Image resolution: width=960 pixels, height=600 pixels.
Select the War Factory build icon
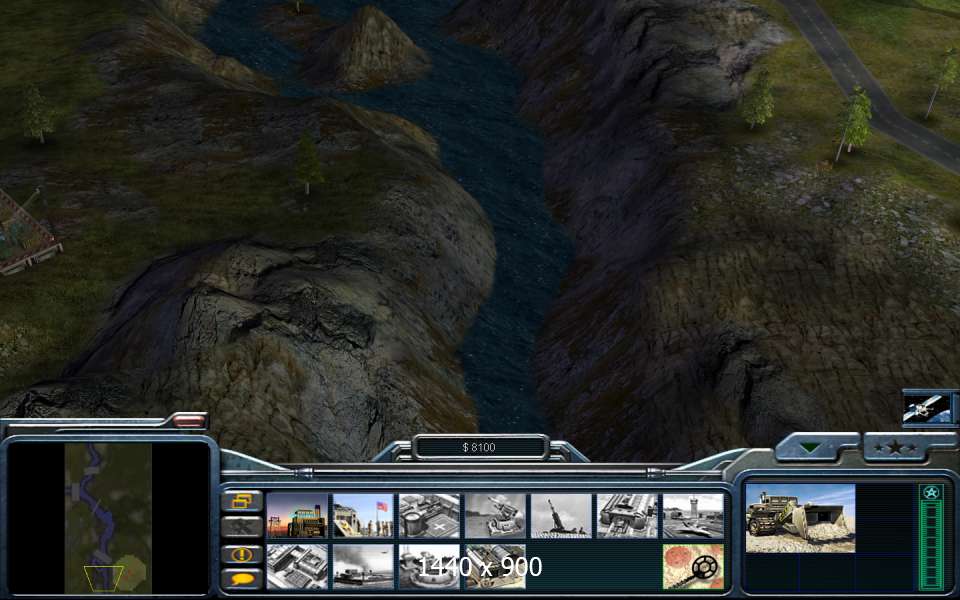click(628, 516)
